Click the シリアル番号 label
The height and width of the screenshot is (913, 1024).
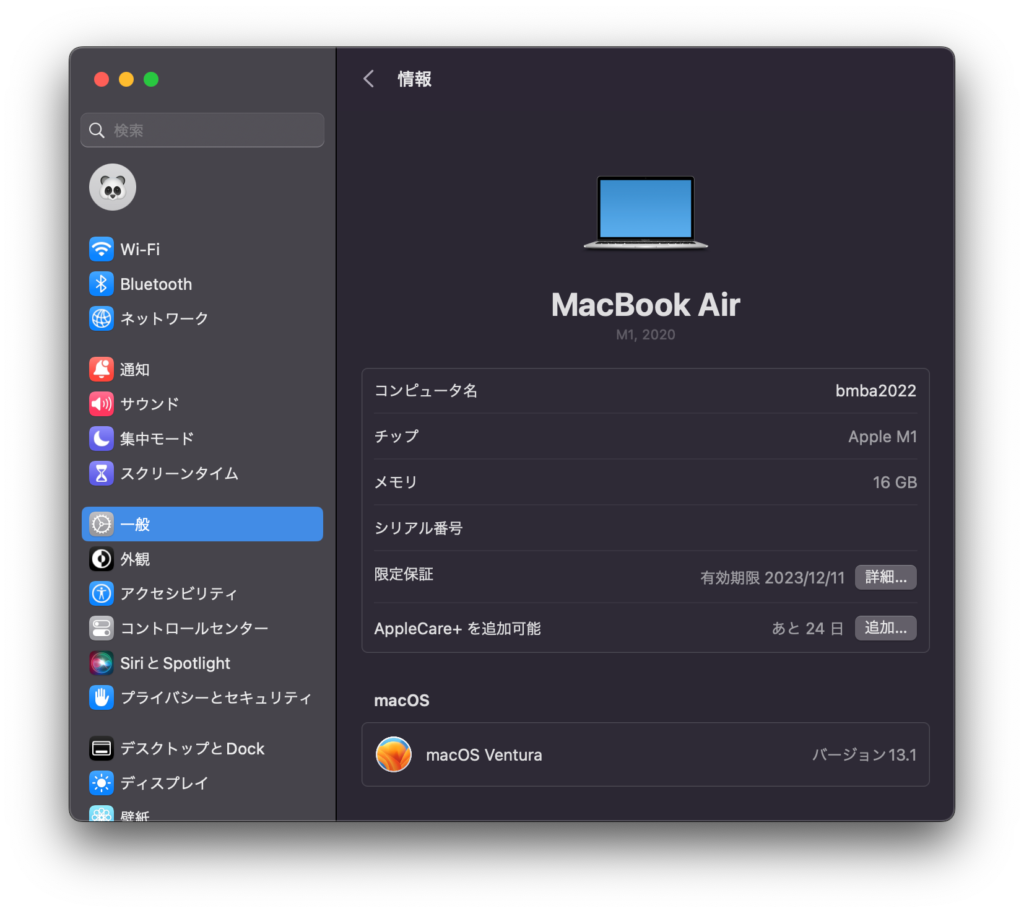coord(419,528)
